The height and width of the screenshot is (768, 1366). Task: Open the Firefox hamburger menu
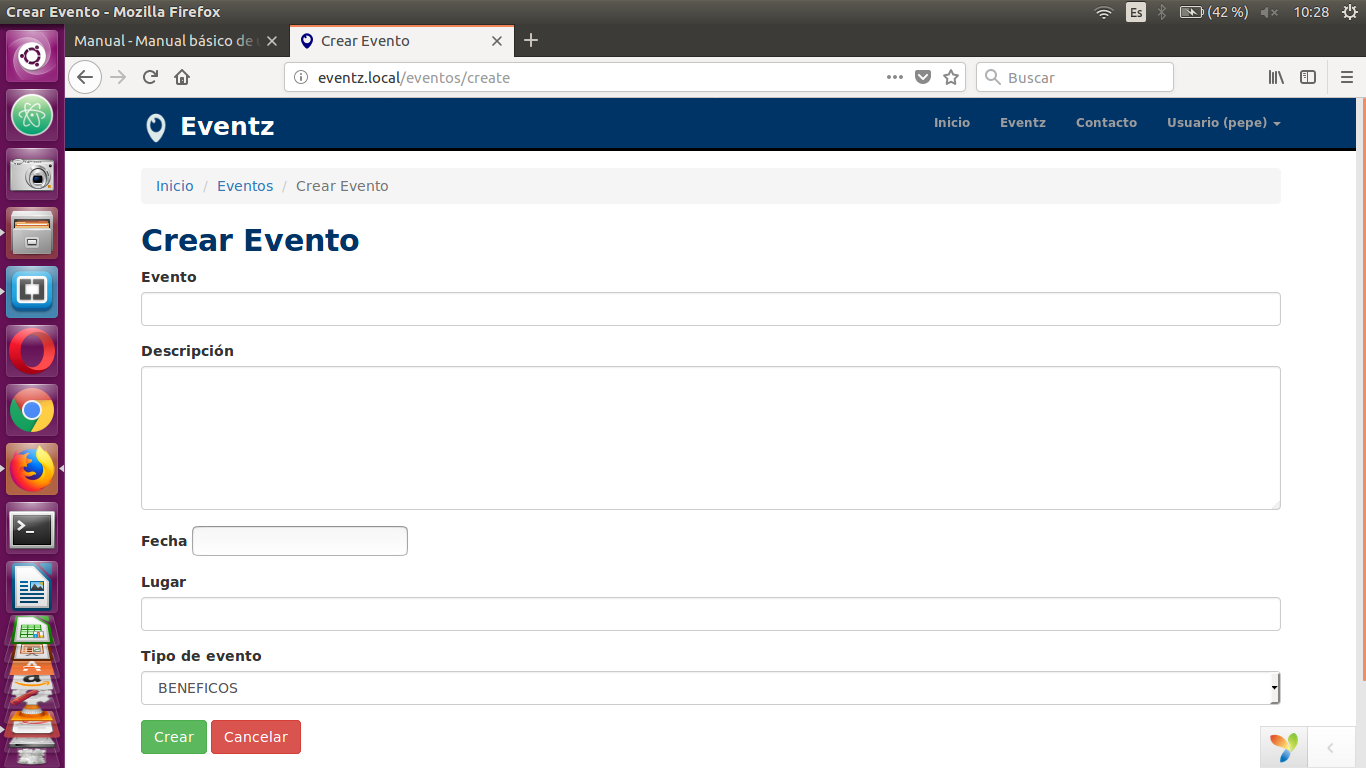pos(1347,77)
